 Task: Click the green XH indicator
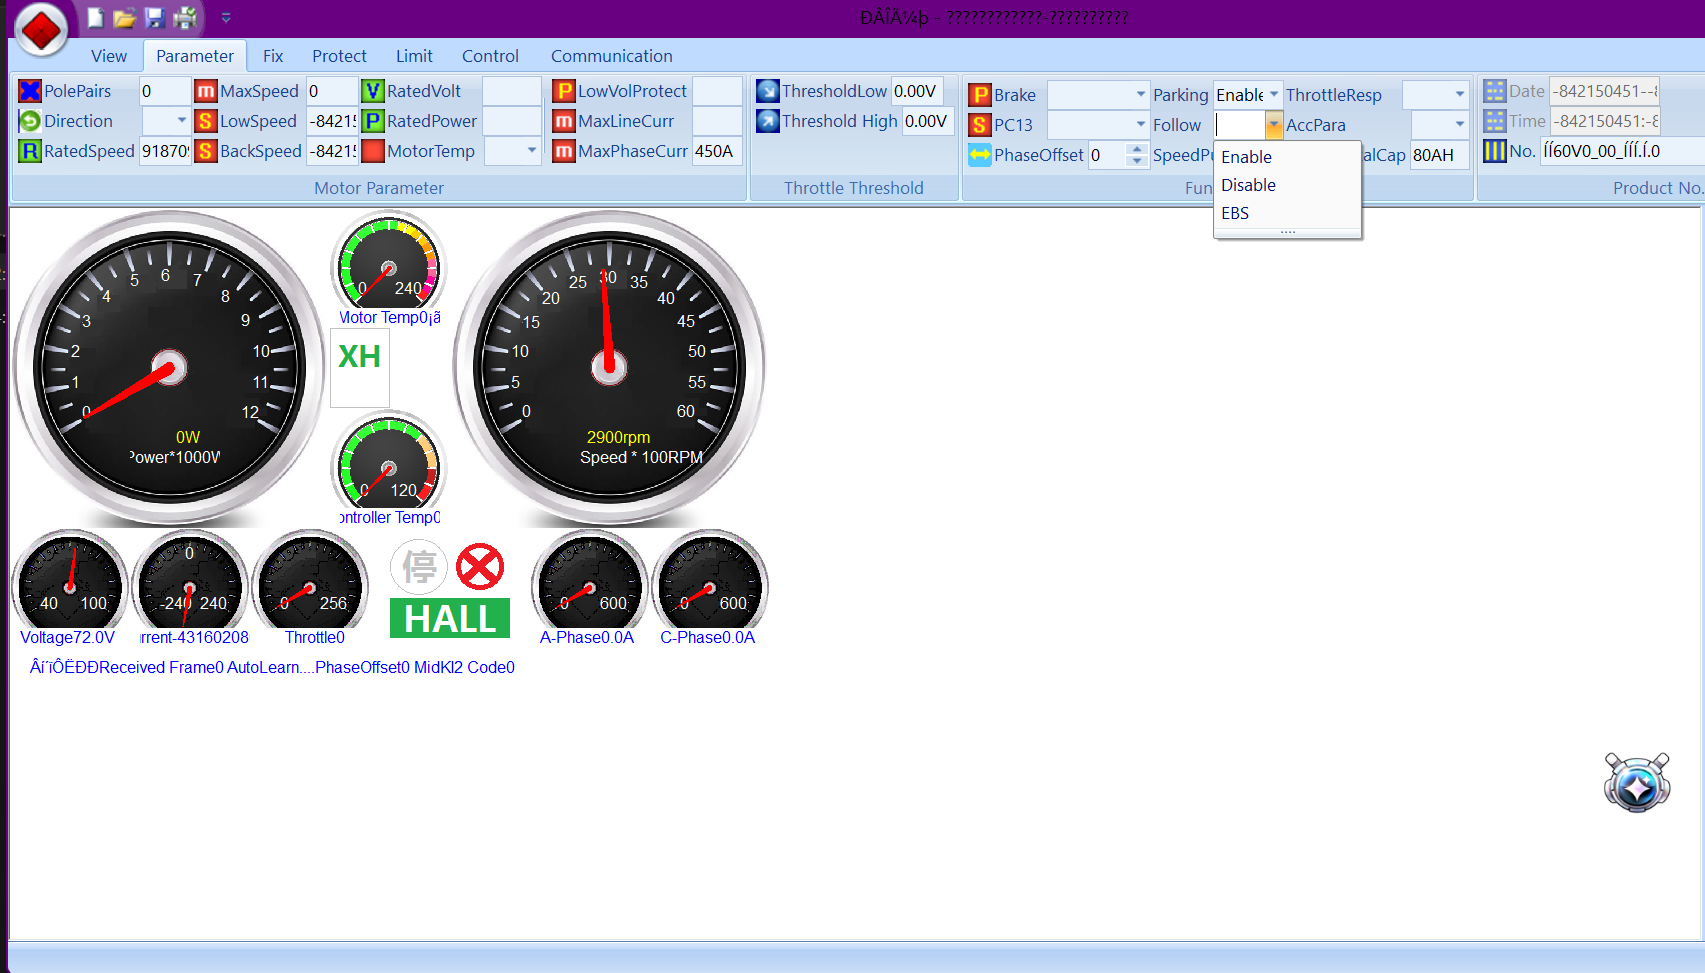click(x=359, y=357)
